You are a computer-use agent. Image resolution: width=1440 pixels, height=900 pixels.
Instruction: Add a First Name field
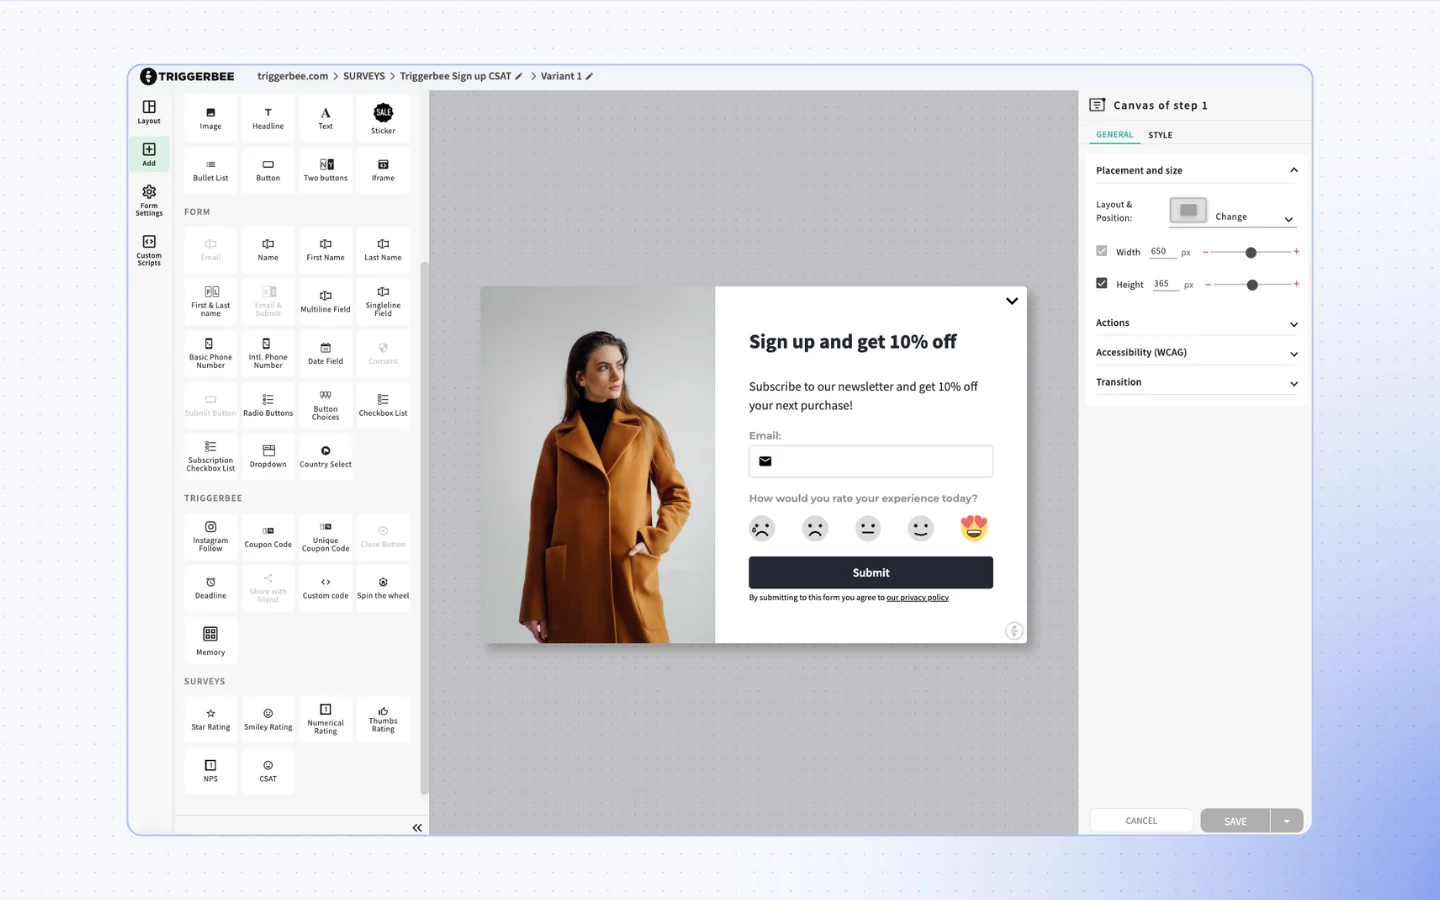[x=326, y=250]
